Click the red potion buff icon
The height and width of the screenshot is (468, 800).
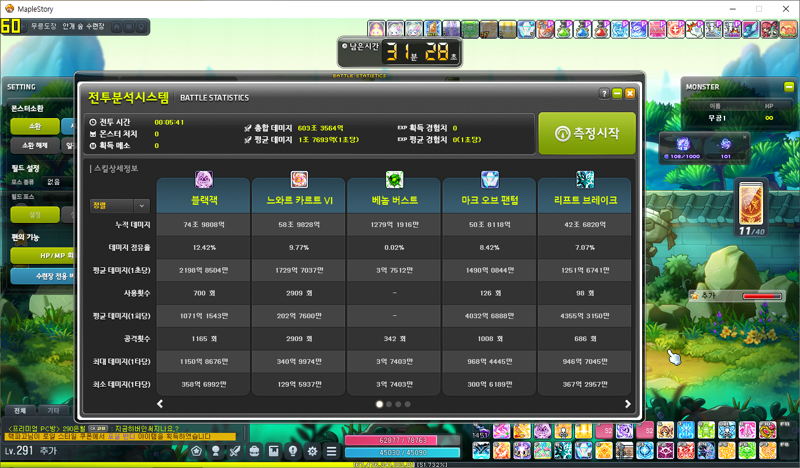602,29
